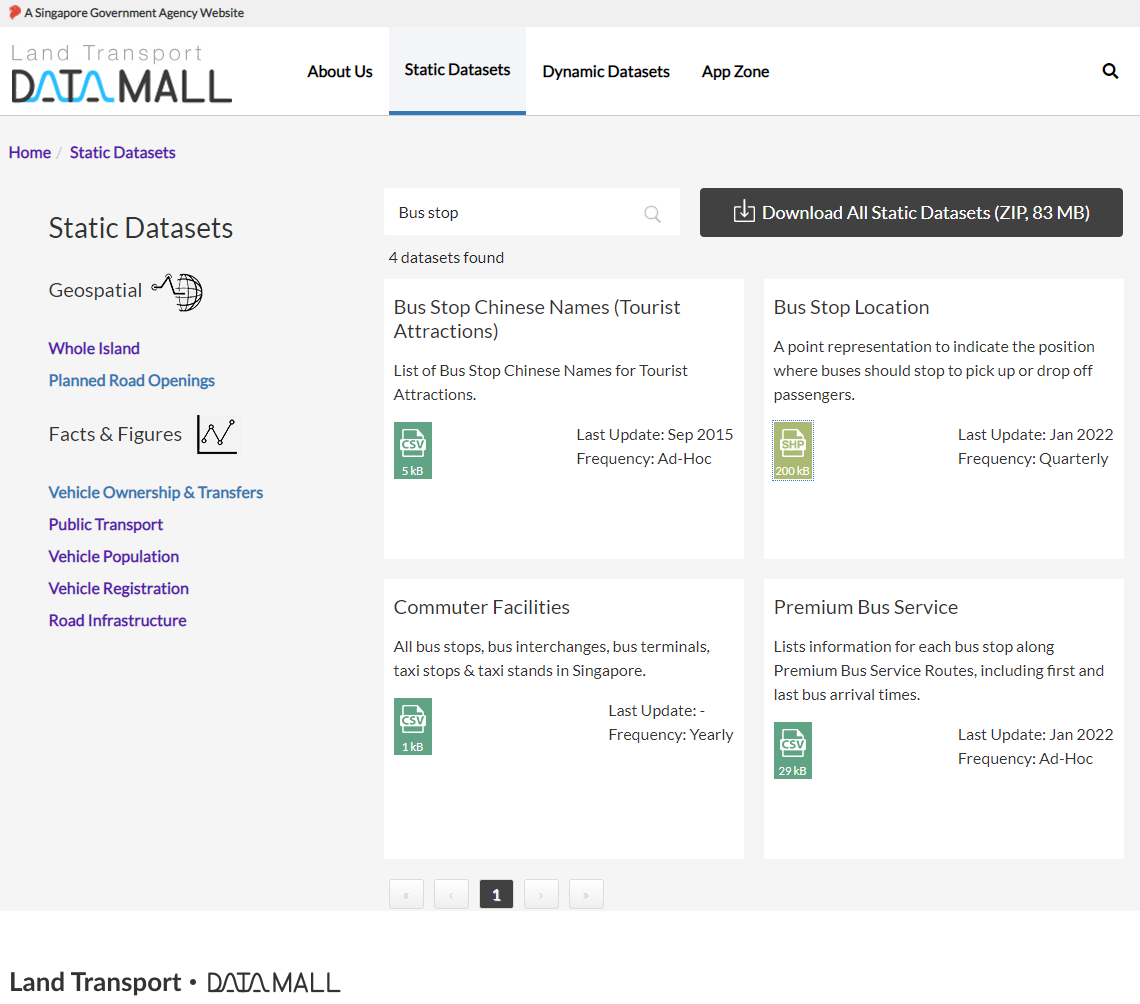Open Vehicle Ownership & Transfers link

point(155,492)
